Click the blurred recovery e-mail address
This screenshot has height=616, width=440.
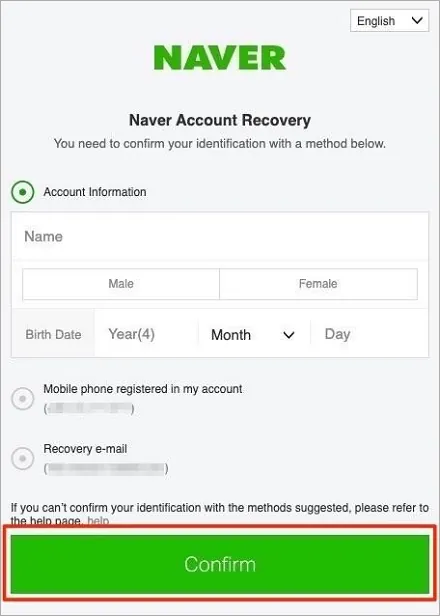tap(106, 468)
